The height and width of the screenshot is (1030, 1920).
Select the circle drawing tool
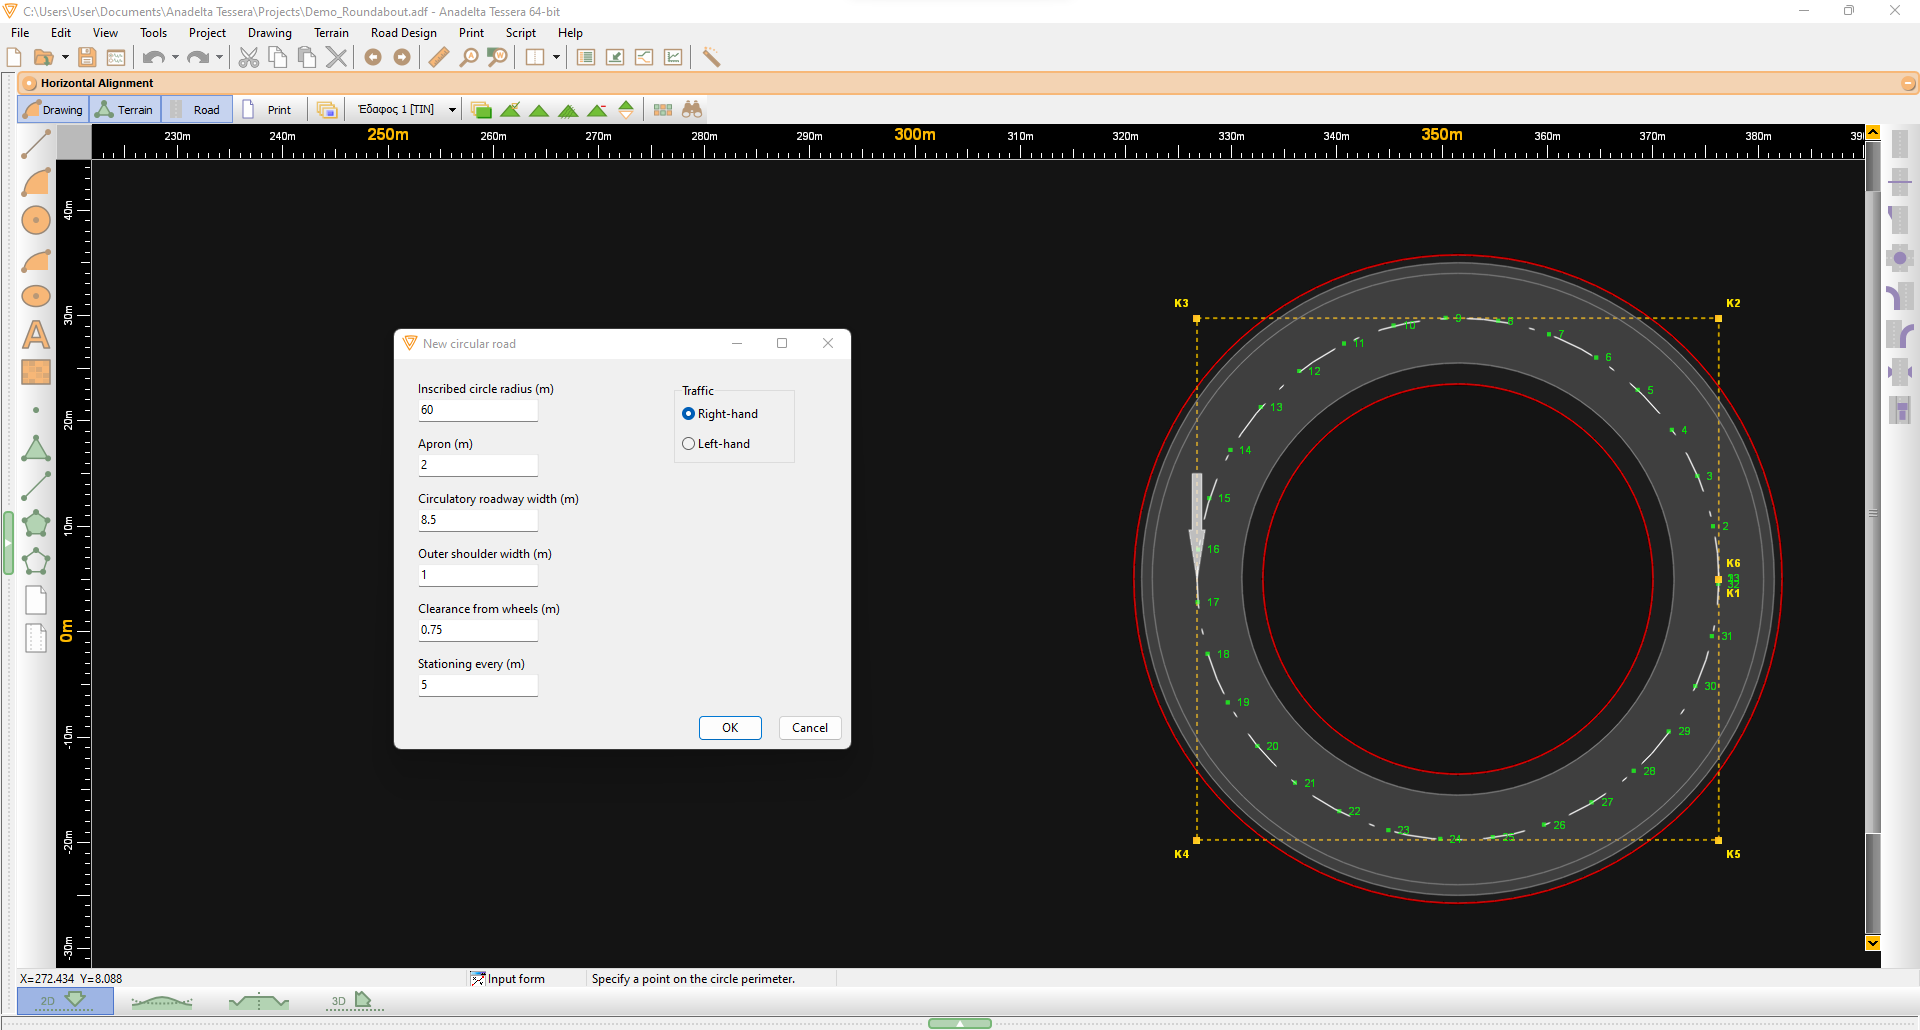(x=36, y=220)
